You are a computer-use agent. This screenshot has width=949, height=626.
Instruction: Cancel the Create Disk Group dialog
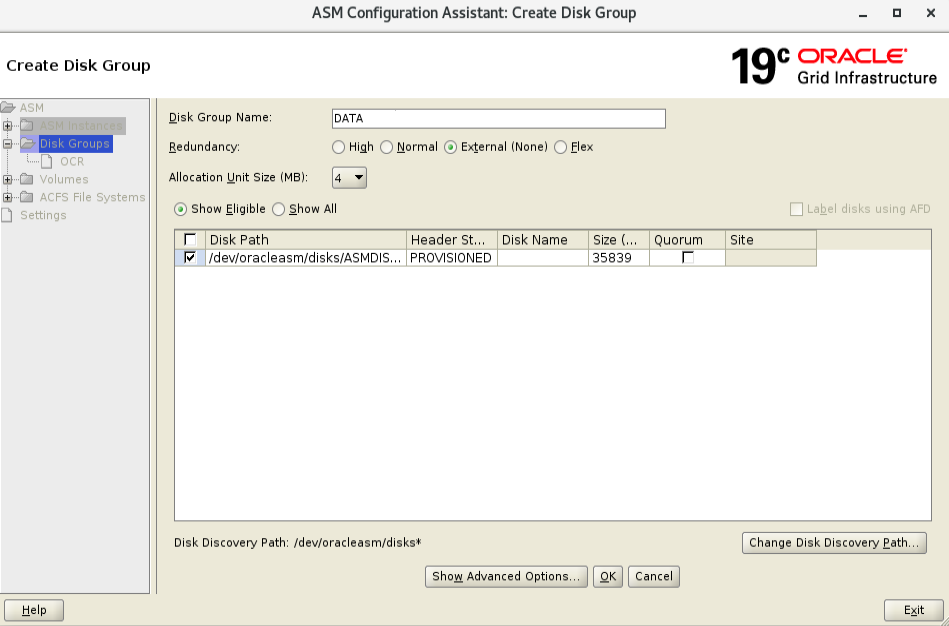[x=654, y=576]
